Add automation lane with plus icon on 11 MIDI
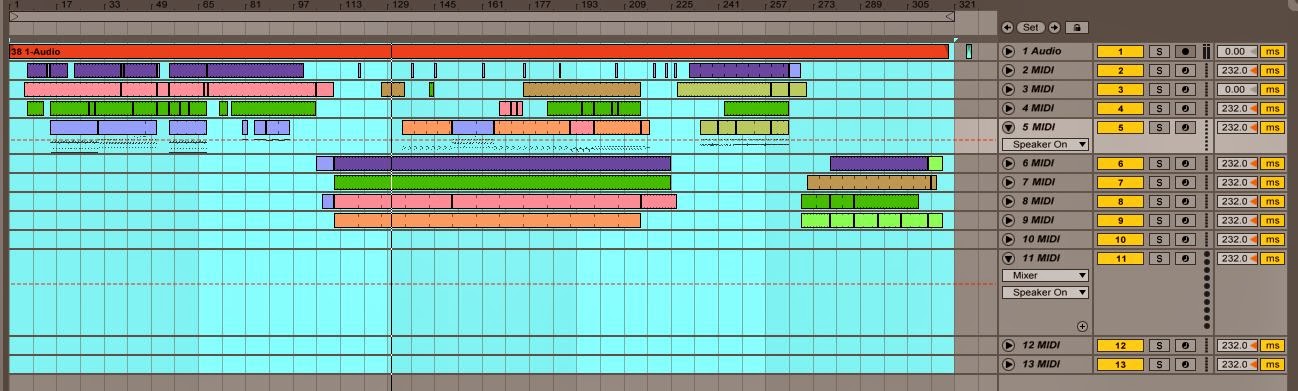This screenshot has width=1298, height=391. coord(1082,326)
